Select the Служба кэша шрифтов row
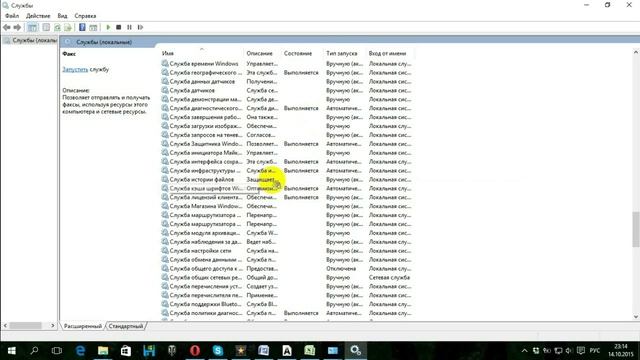Screen dimensions: 640x360 (287, 189)
